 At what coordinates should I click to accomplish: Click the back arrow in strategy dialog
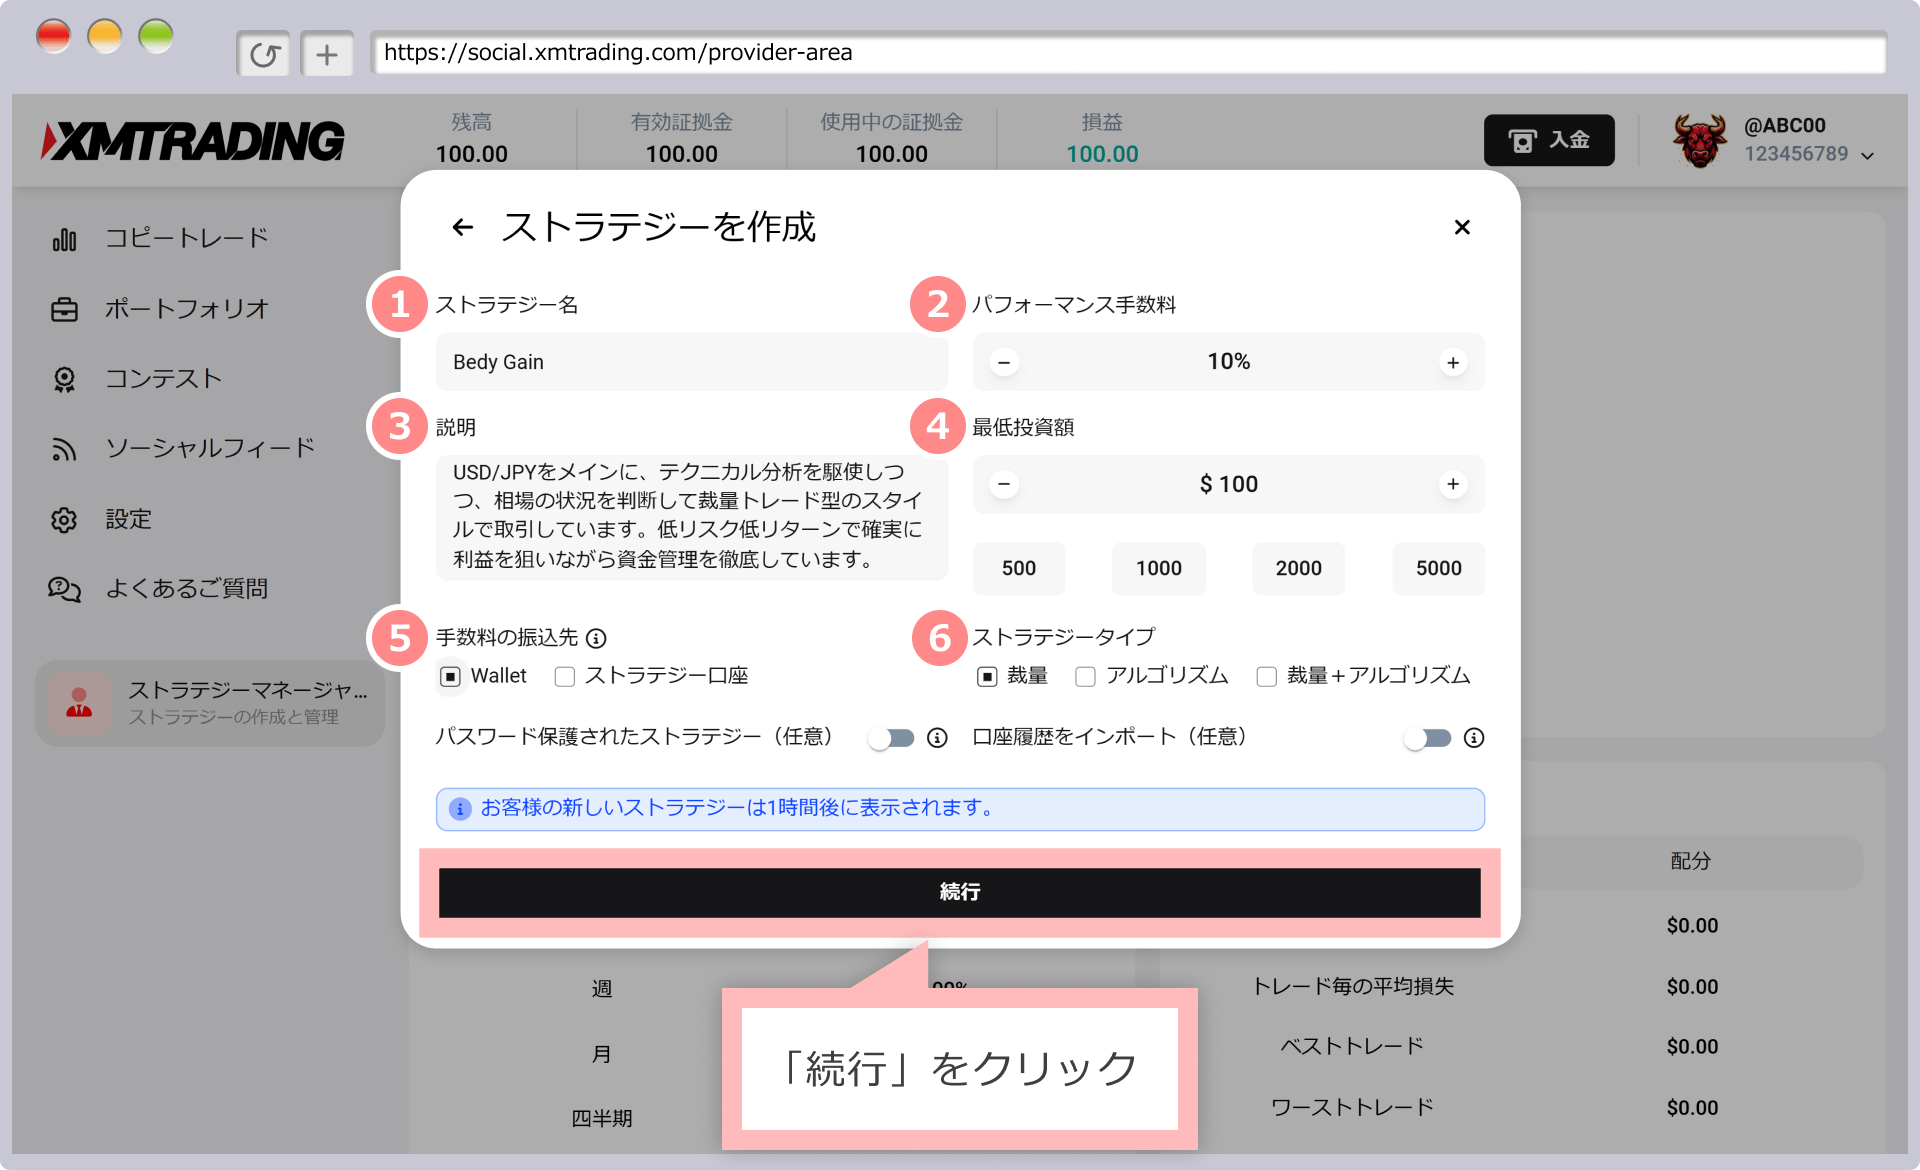point(462,227)
